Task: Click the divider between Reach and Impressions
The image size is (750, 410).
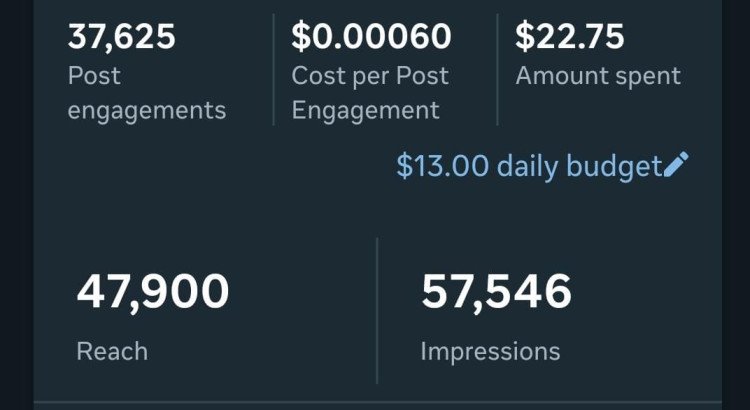Action: pyautogui.click(x=377, y=310)
